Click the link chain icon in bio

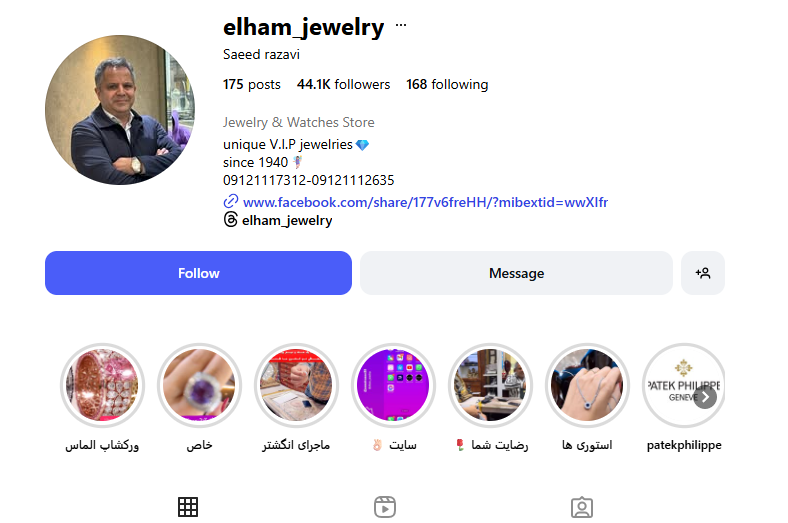[x=230, y=201]
